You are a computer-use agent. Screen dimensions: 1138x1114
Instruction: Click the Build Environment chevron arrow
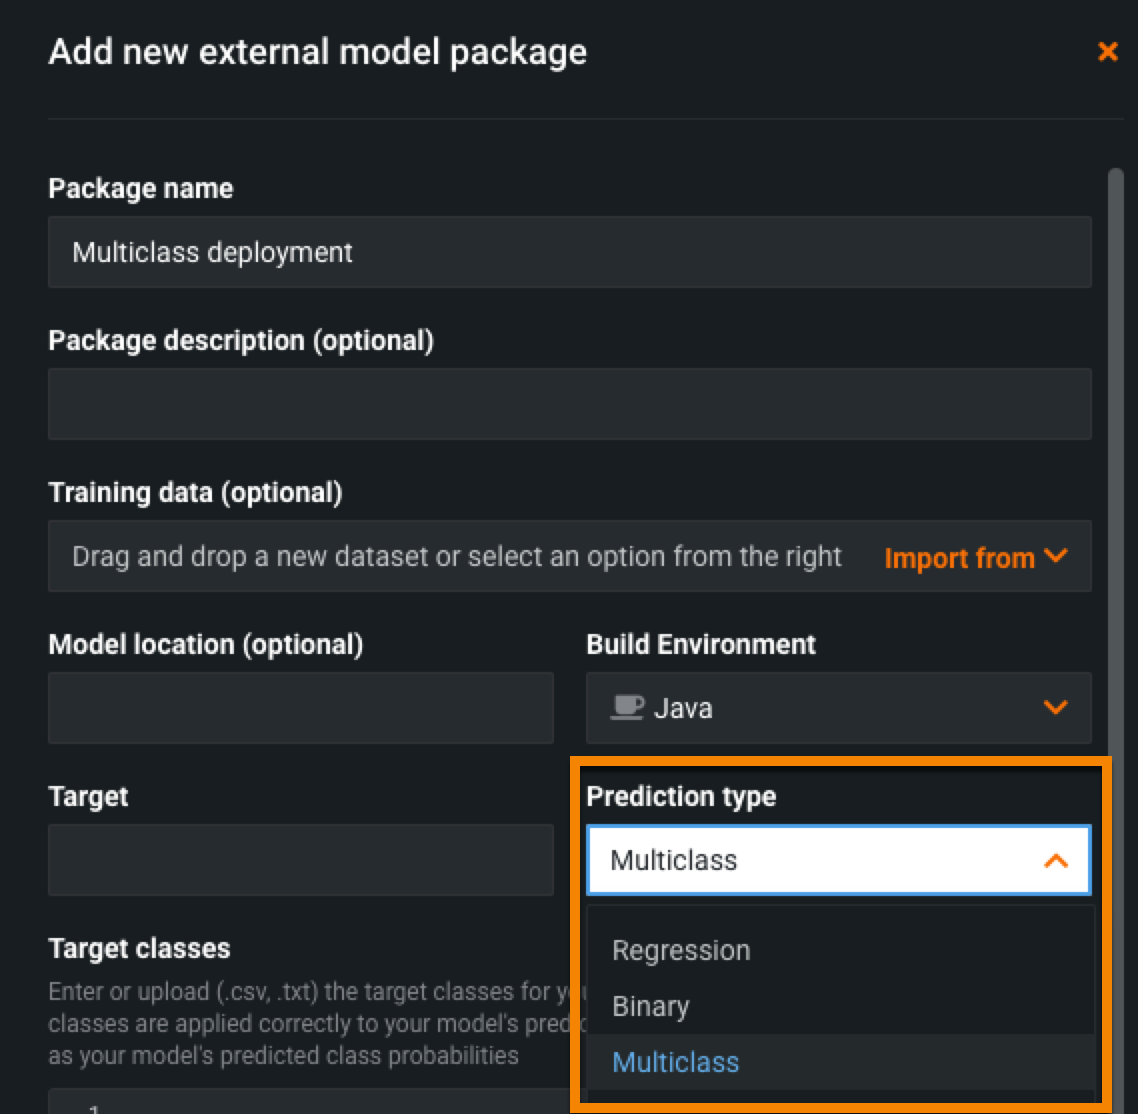(x=1055, y=707)
